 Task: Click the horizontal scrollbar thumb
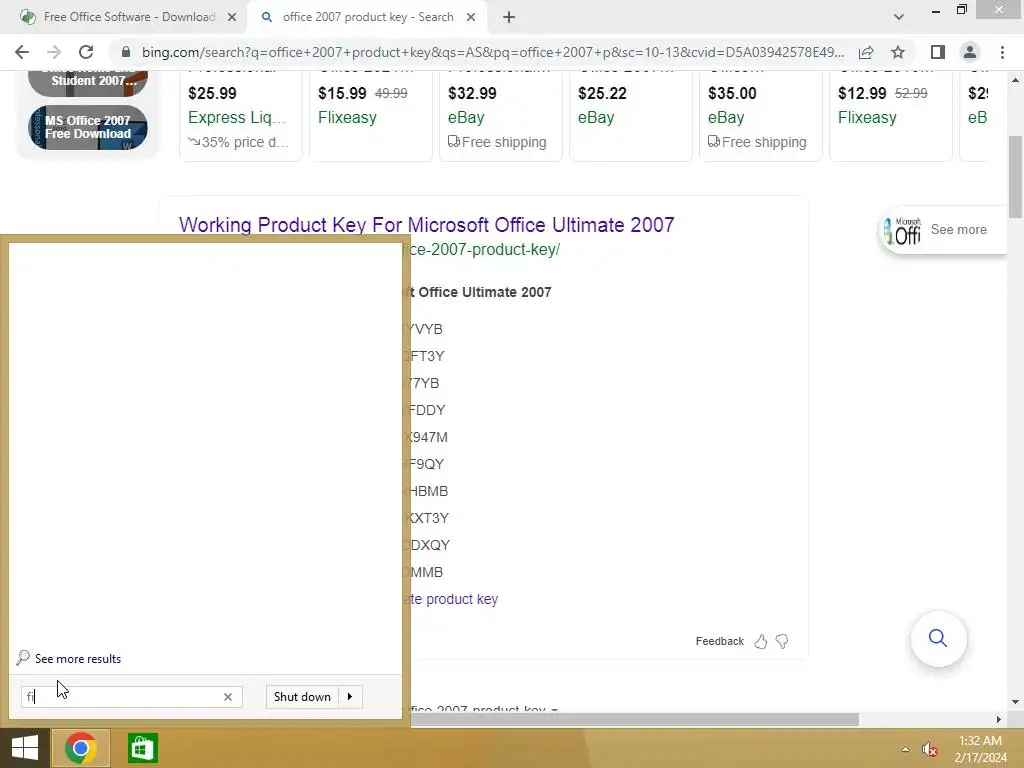[x=633, y=720]
